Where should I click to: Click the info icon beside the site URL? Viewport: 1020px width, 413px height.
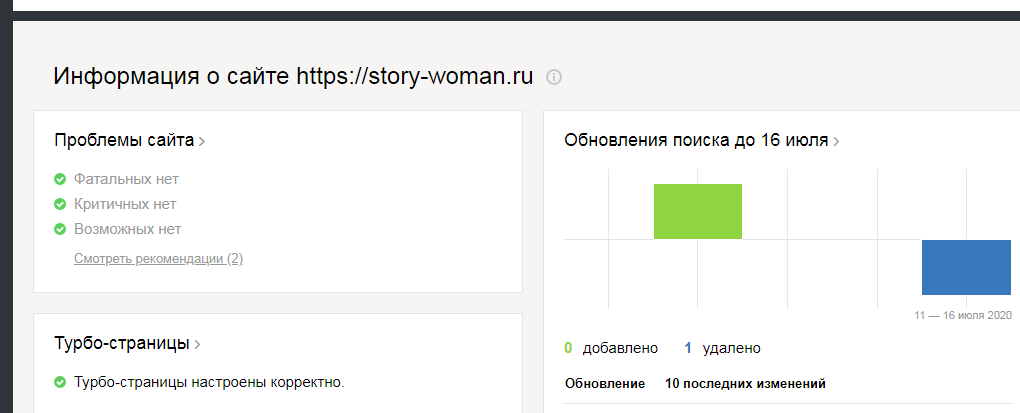tap(554, 77)
